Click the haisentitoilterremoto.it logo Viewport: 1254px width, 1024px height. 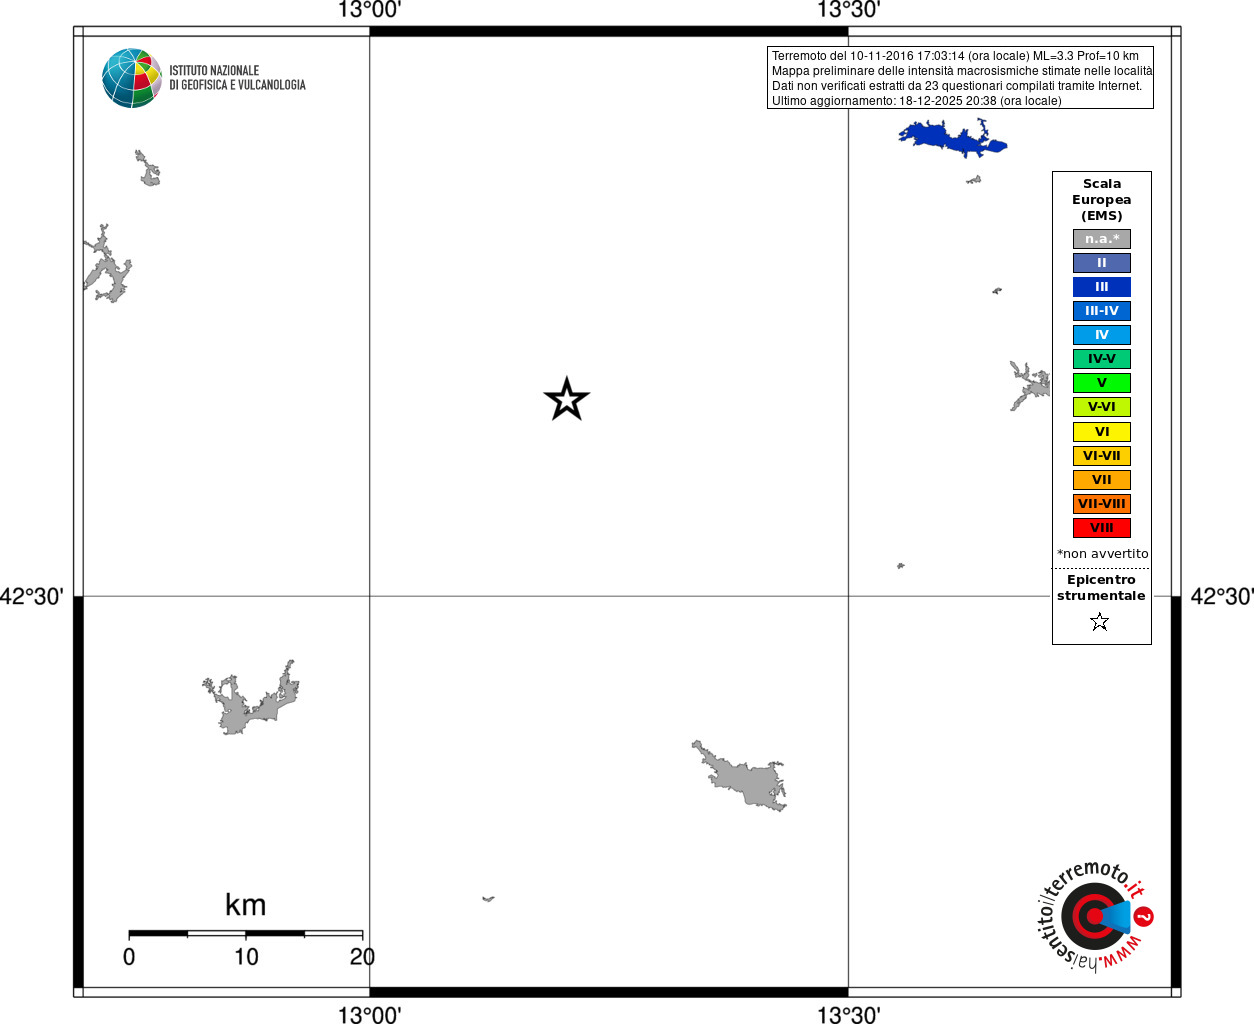[x=1095, y=915]
